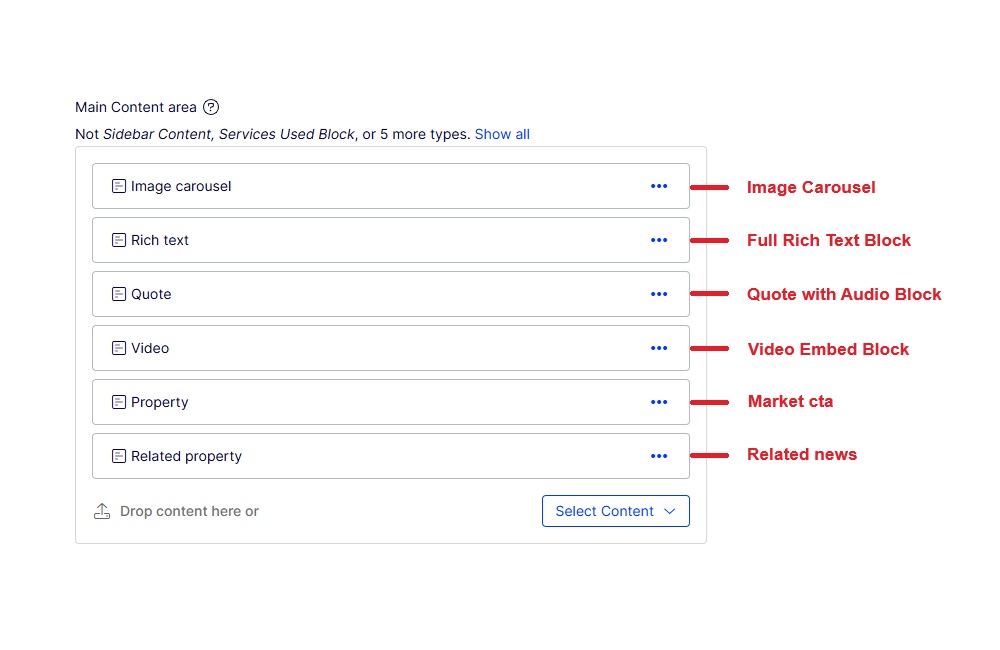1000x650 pixels.
Task: Click the block icon beside Image carousel
Action: 119,186
